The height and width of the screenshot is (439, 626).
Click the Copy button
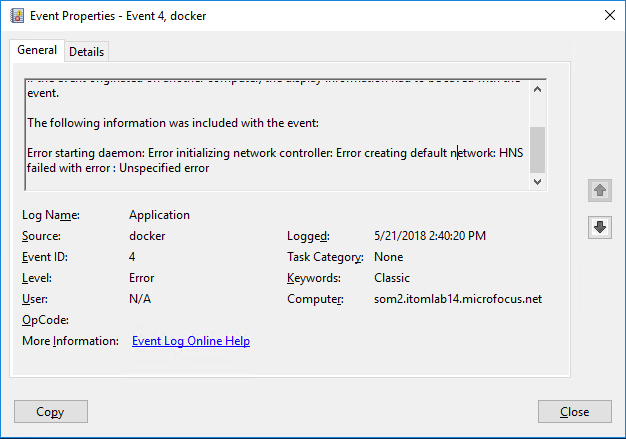51,411
